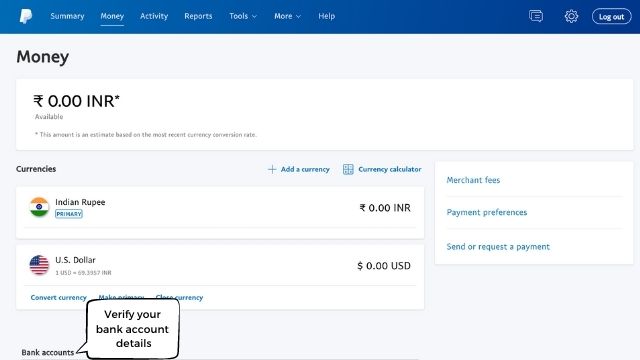The width and height of the screenshot is (640, 360).
Task: Expand the Tools dropdown menu
Action: (x=243, y=16)
